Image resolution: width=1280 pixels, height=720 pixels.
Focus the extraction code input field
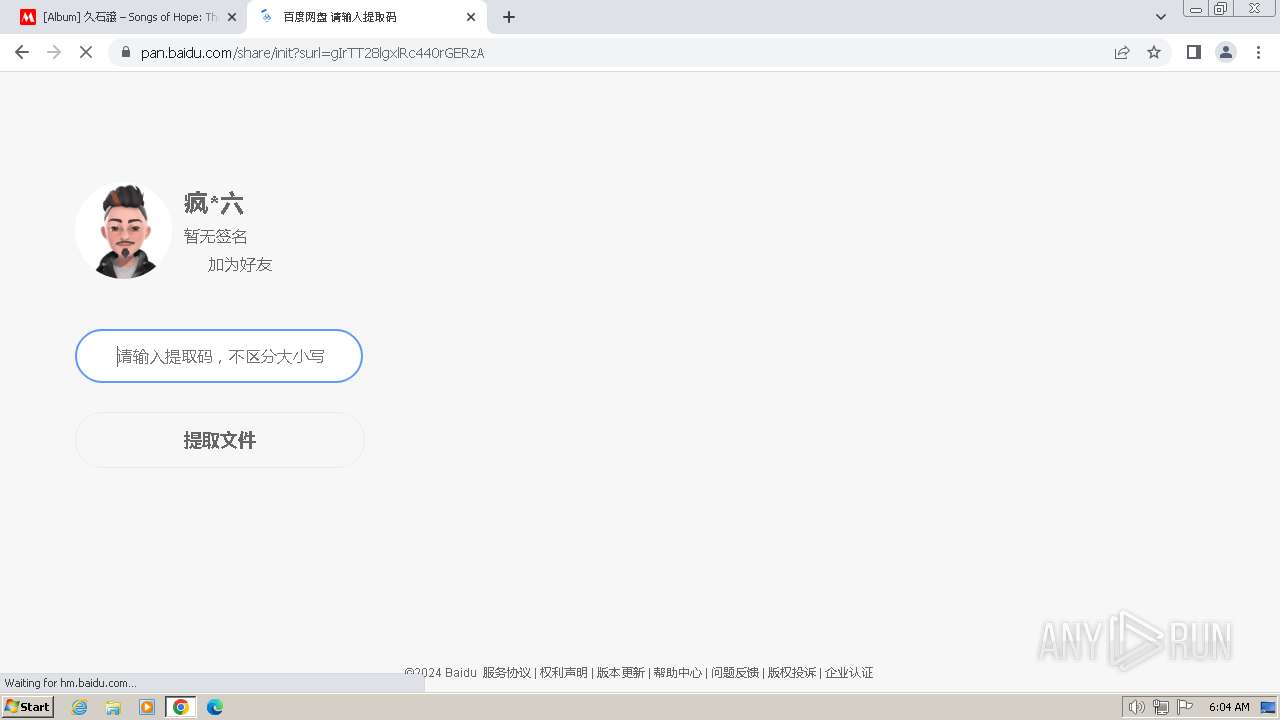pos(219,356)
